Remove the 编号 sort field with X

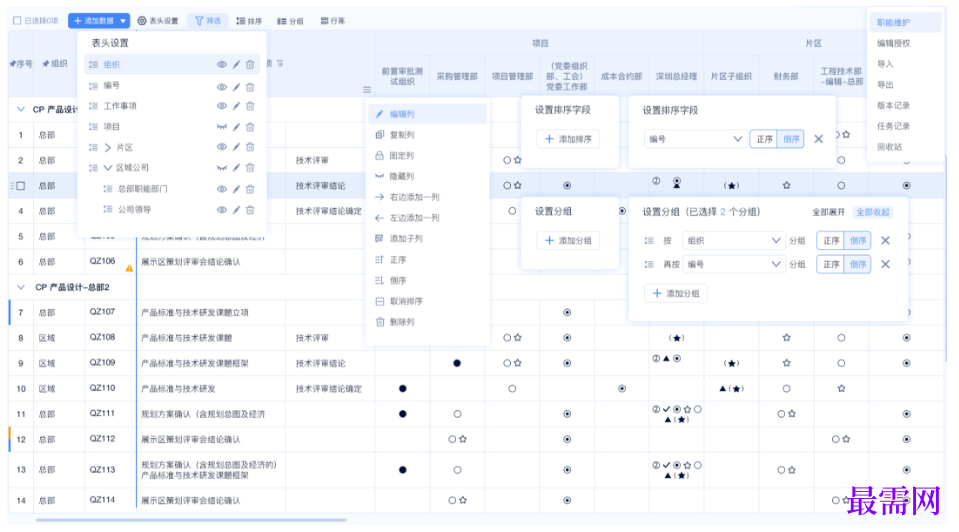818,139
